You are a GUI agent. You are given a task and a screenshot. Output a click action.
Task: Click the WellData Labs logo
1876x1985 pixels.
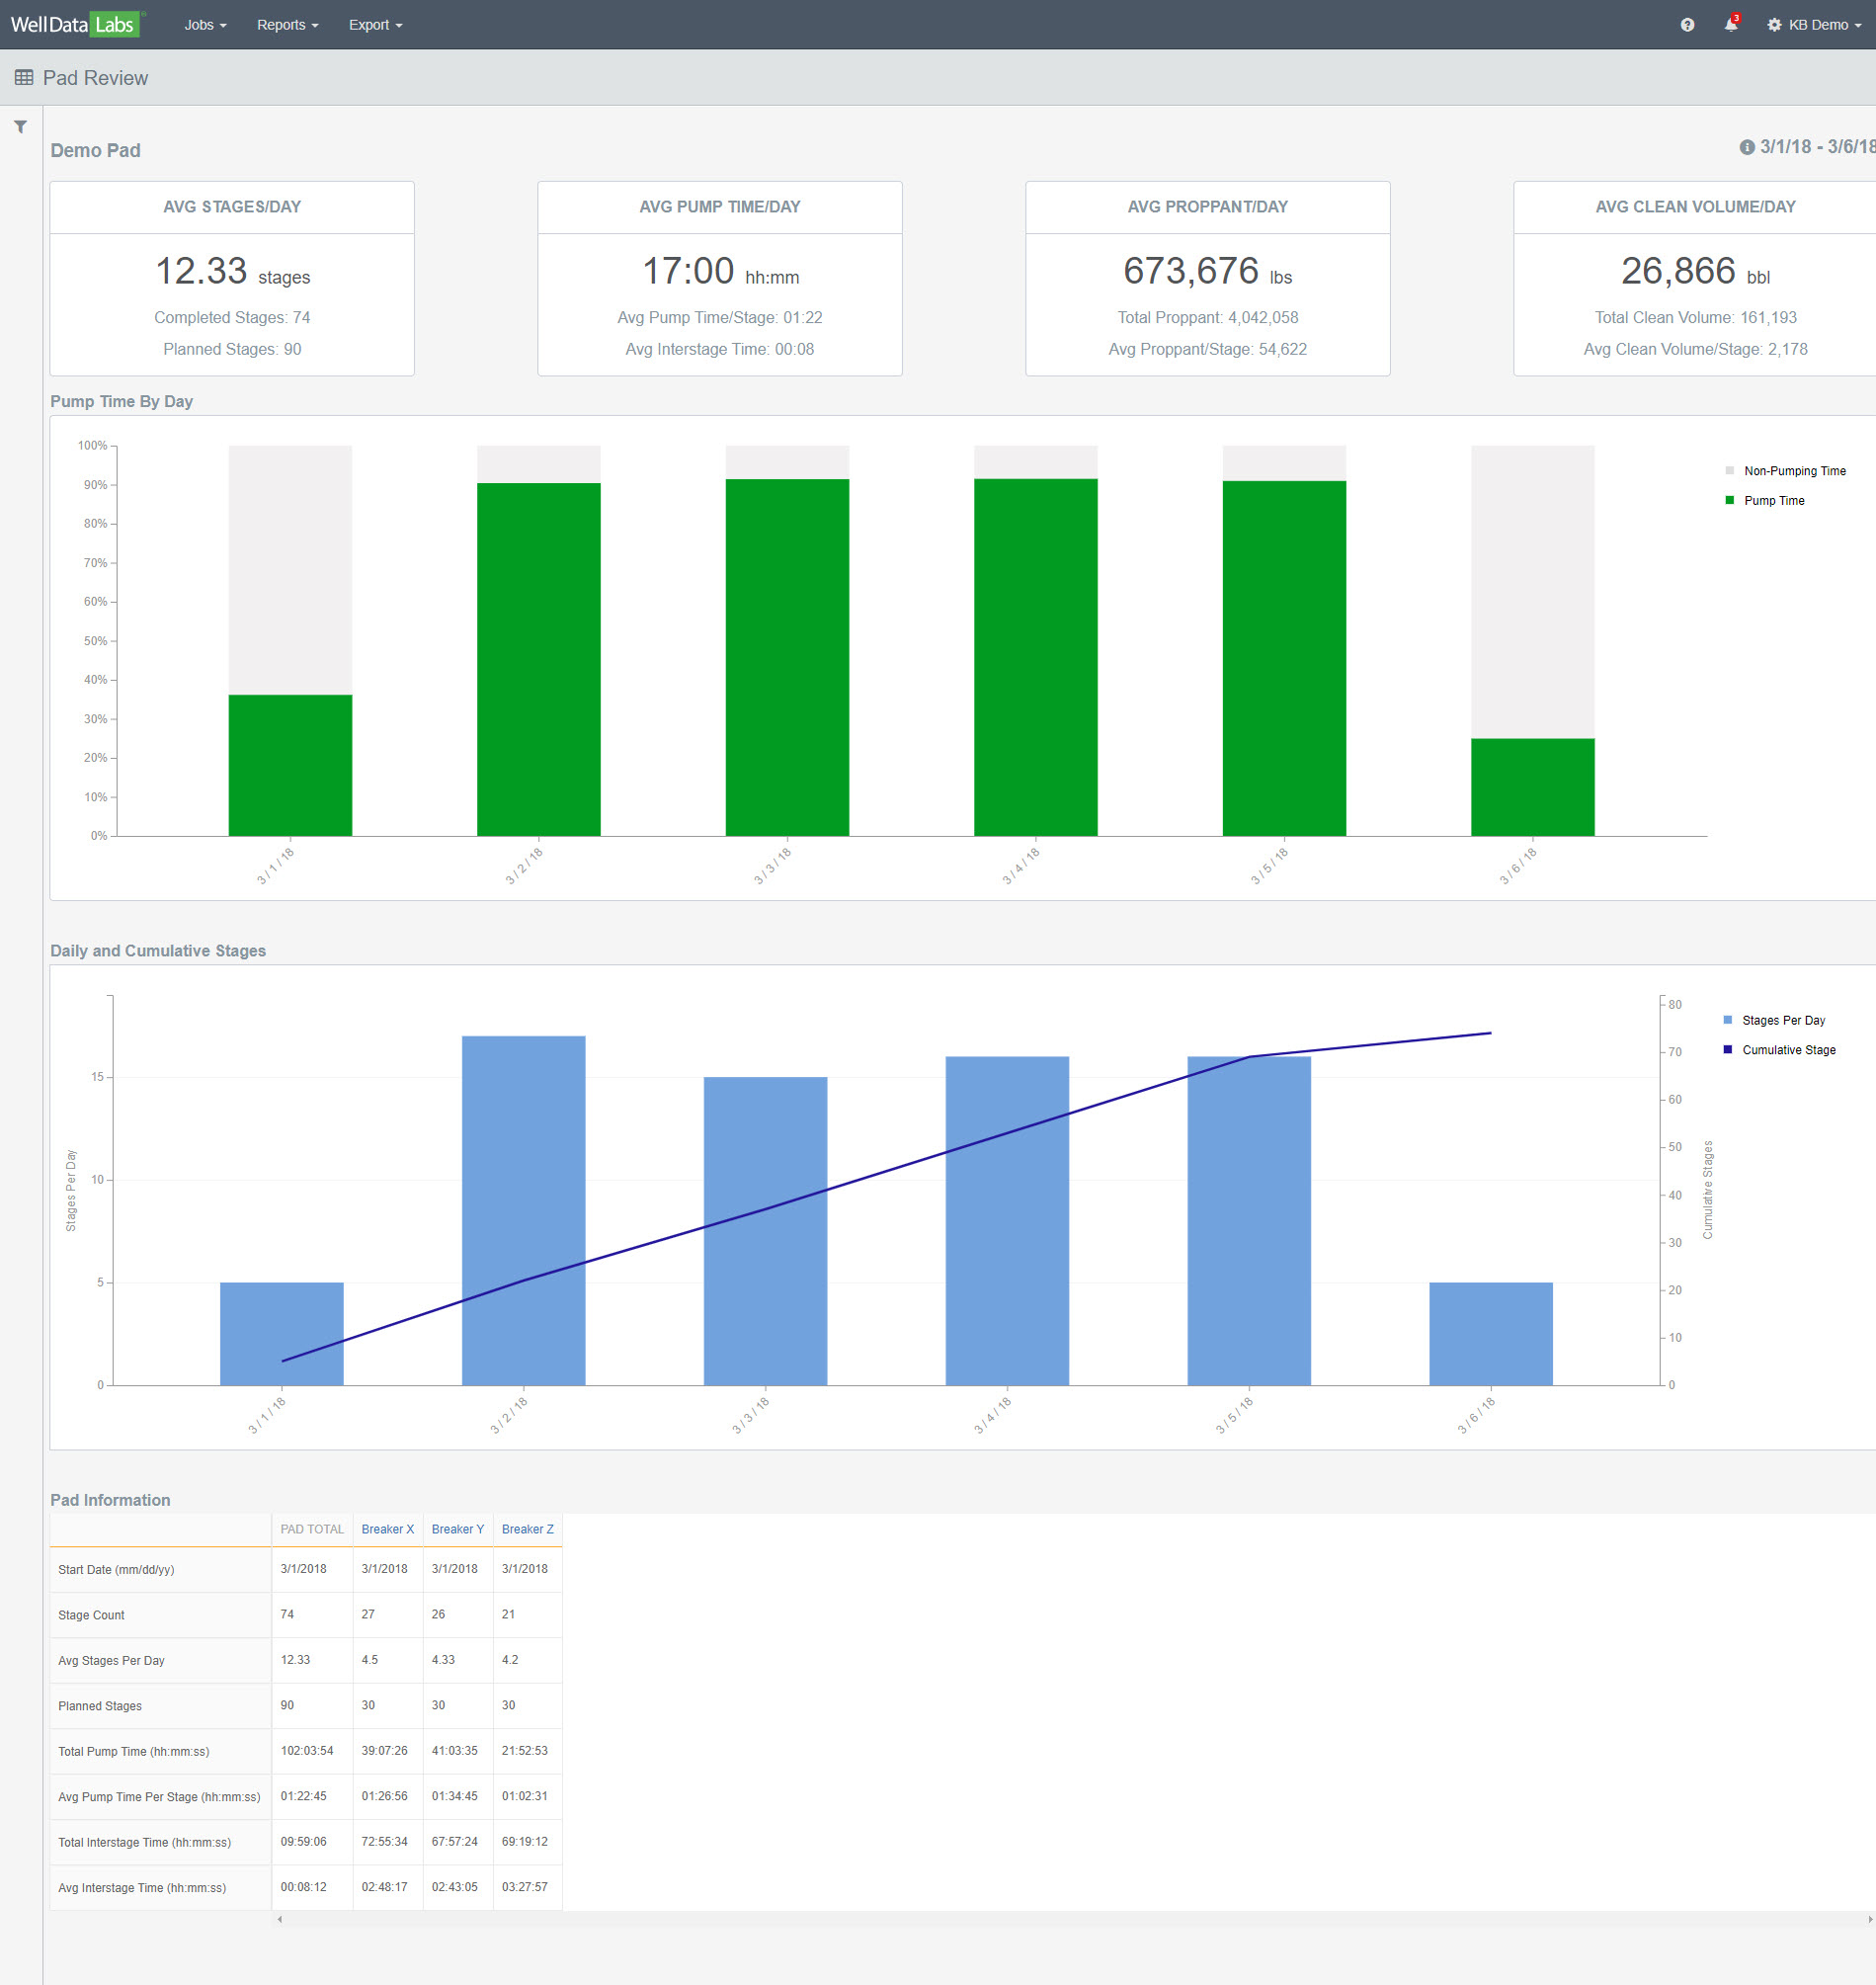tap(76, 24)
